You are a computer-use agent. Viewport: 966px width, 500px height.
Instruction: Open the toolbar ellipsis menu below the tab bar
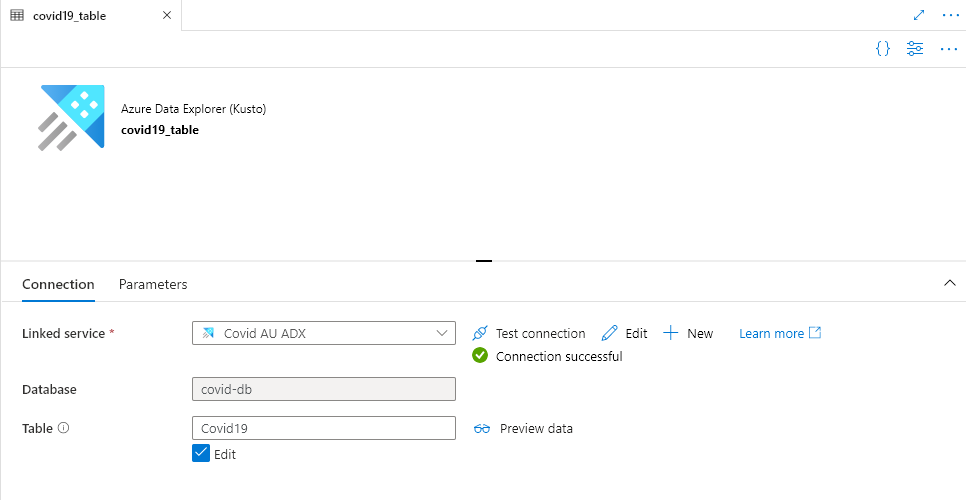pos(949,49)
